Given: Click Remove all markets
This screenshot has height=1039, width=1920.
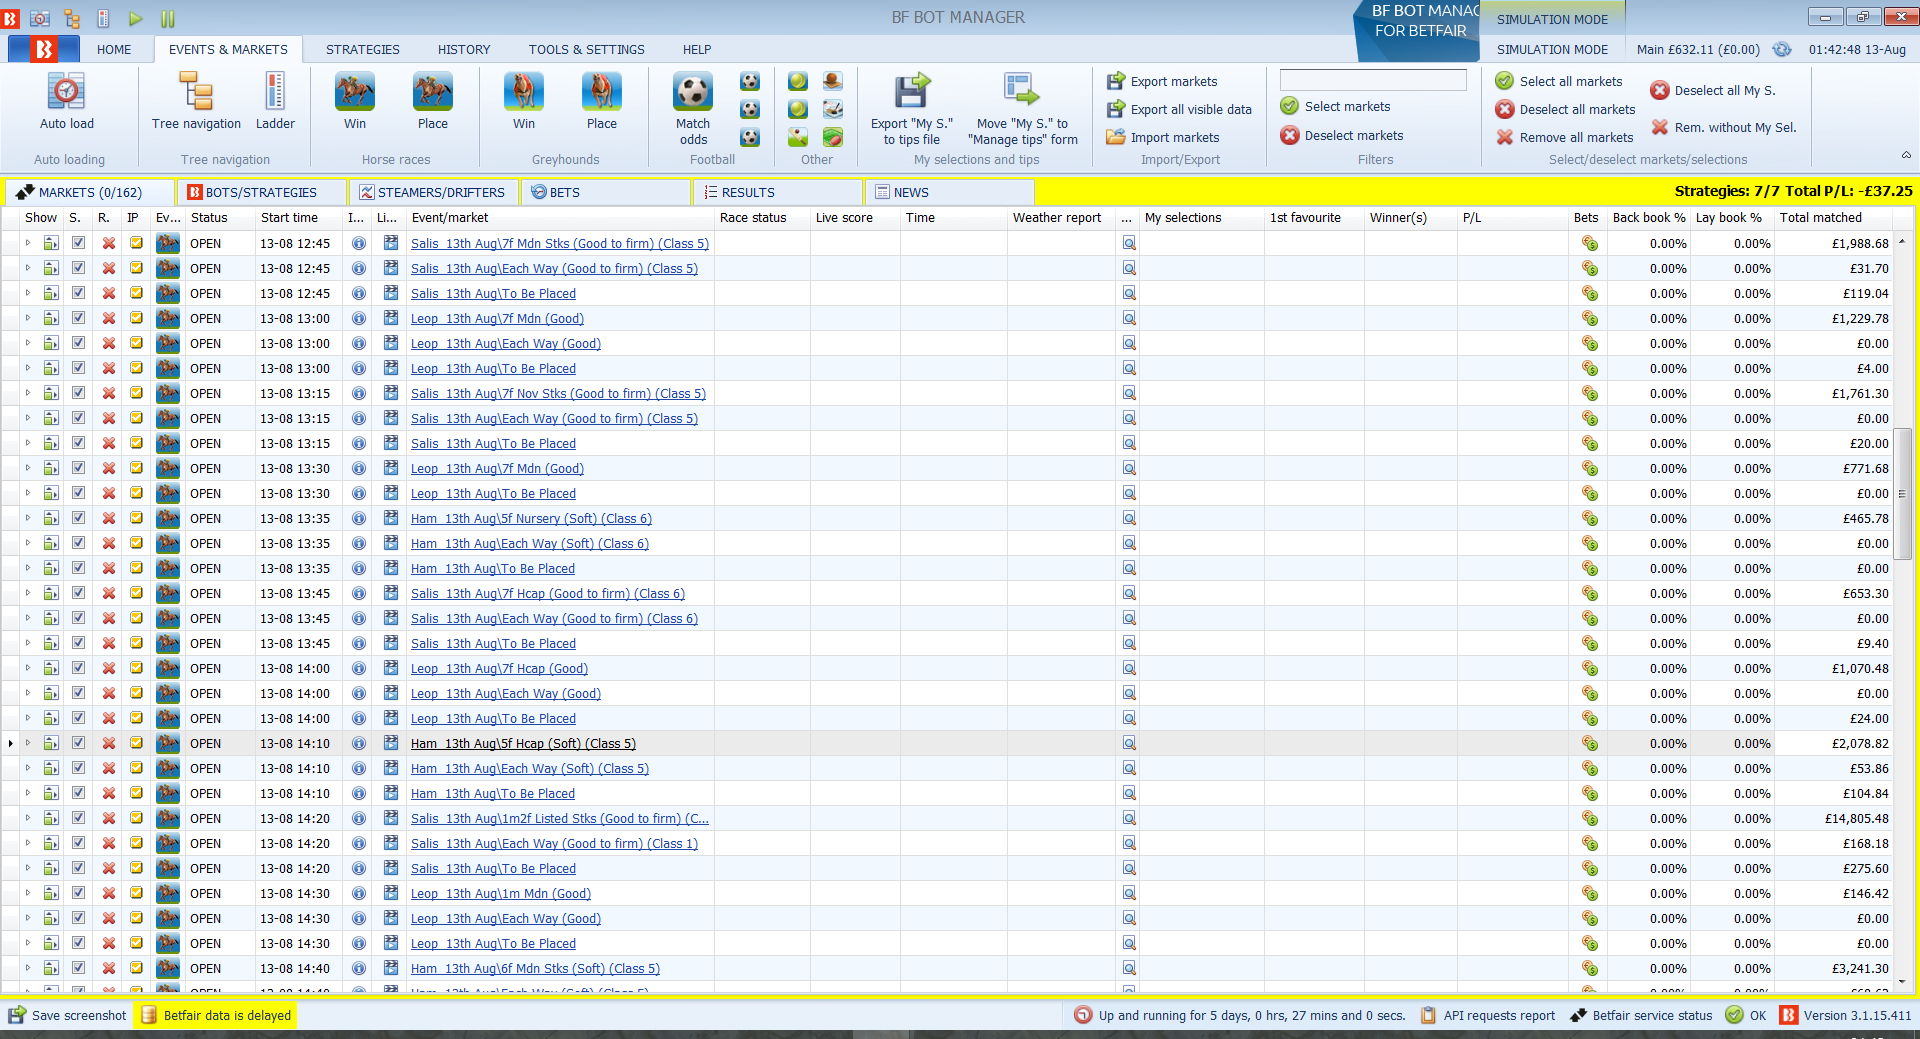Looking at the screenshot, I should click(x=1565, y=138).
